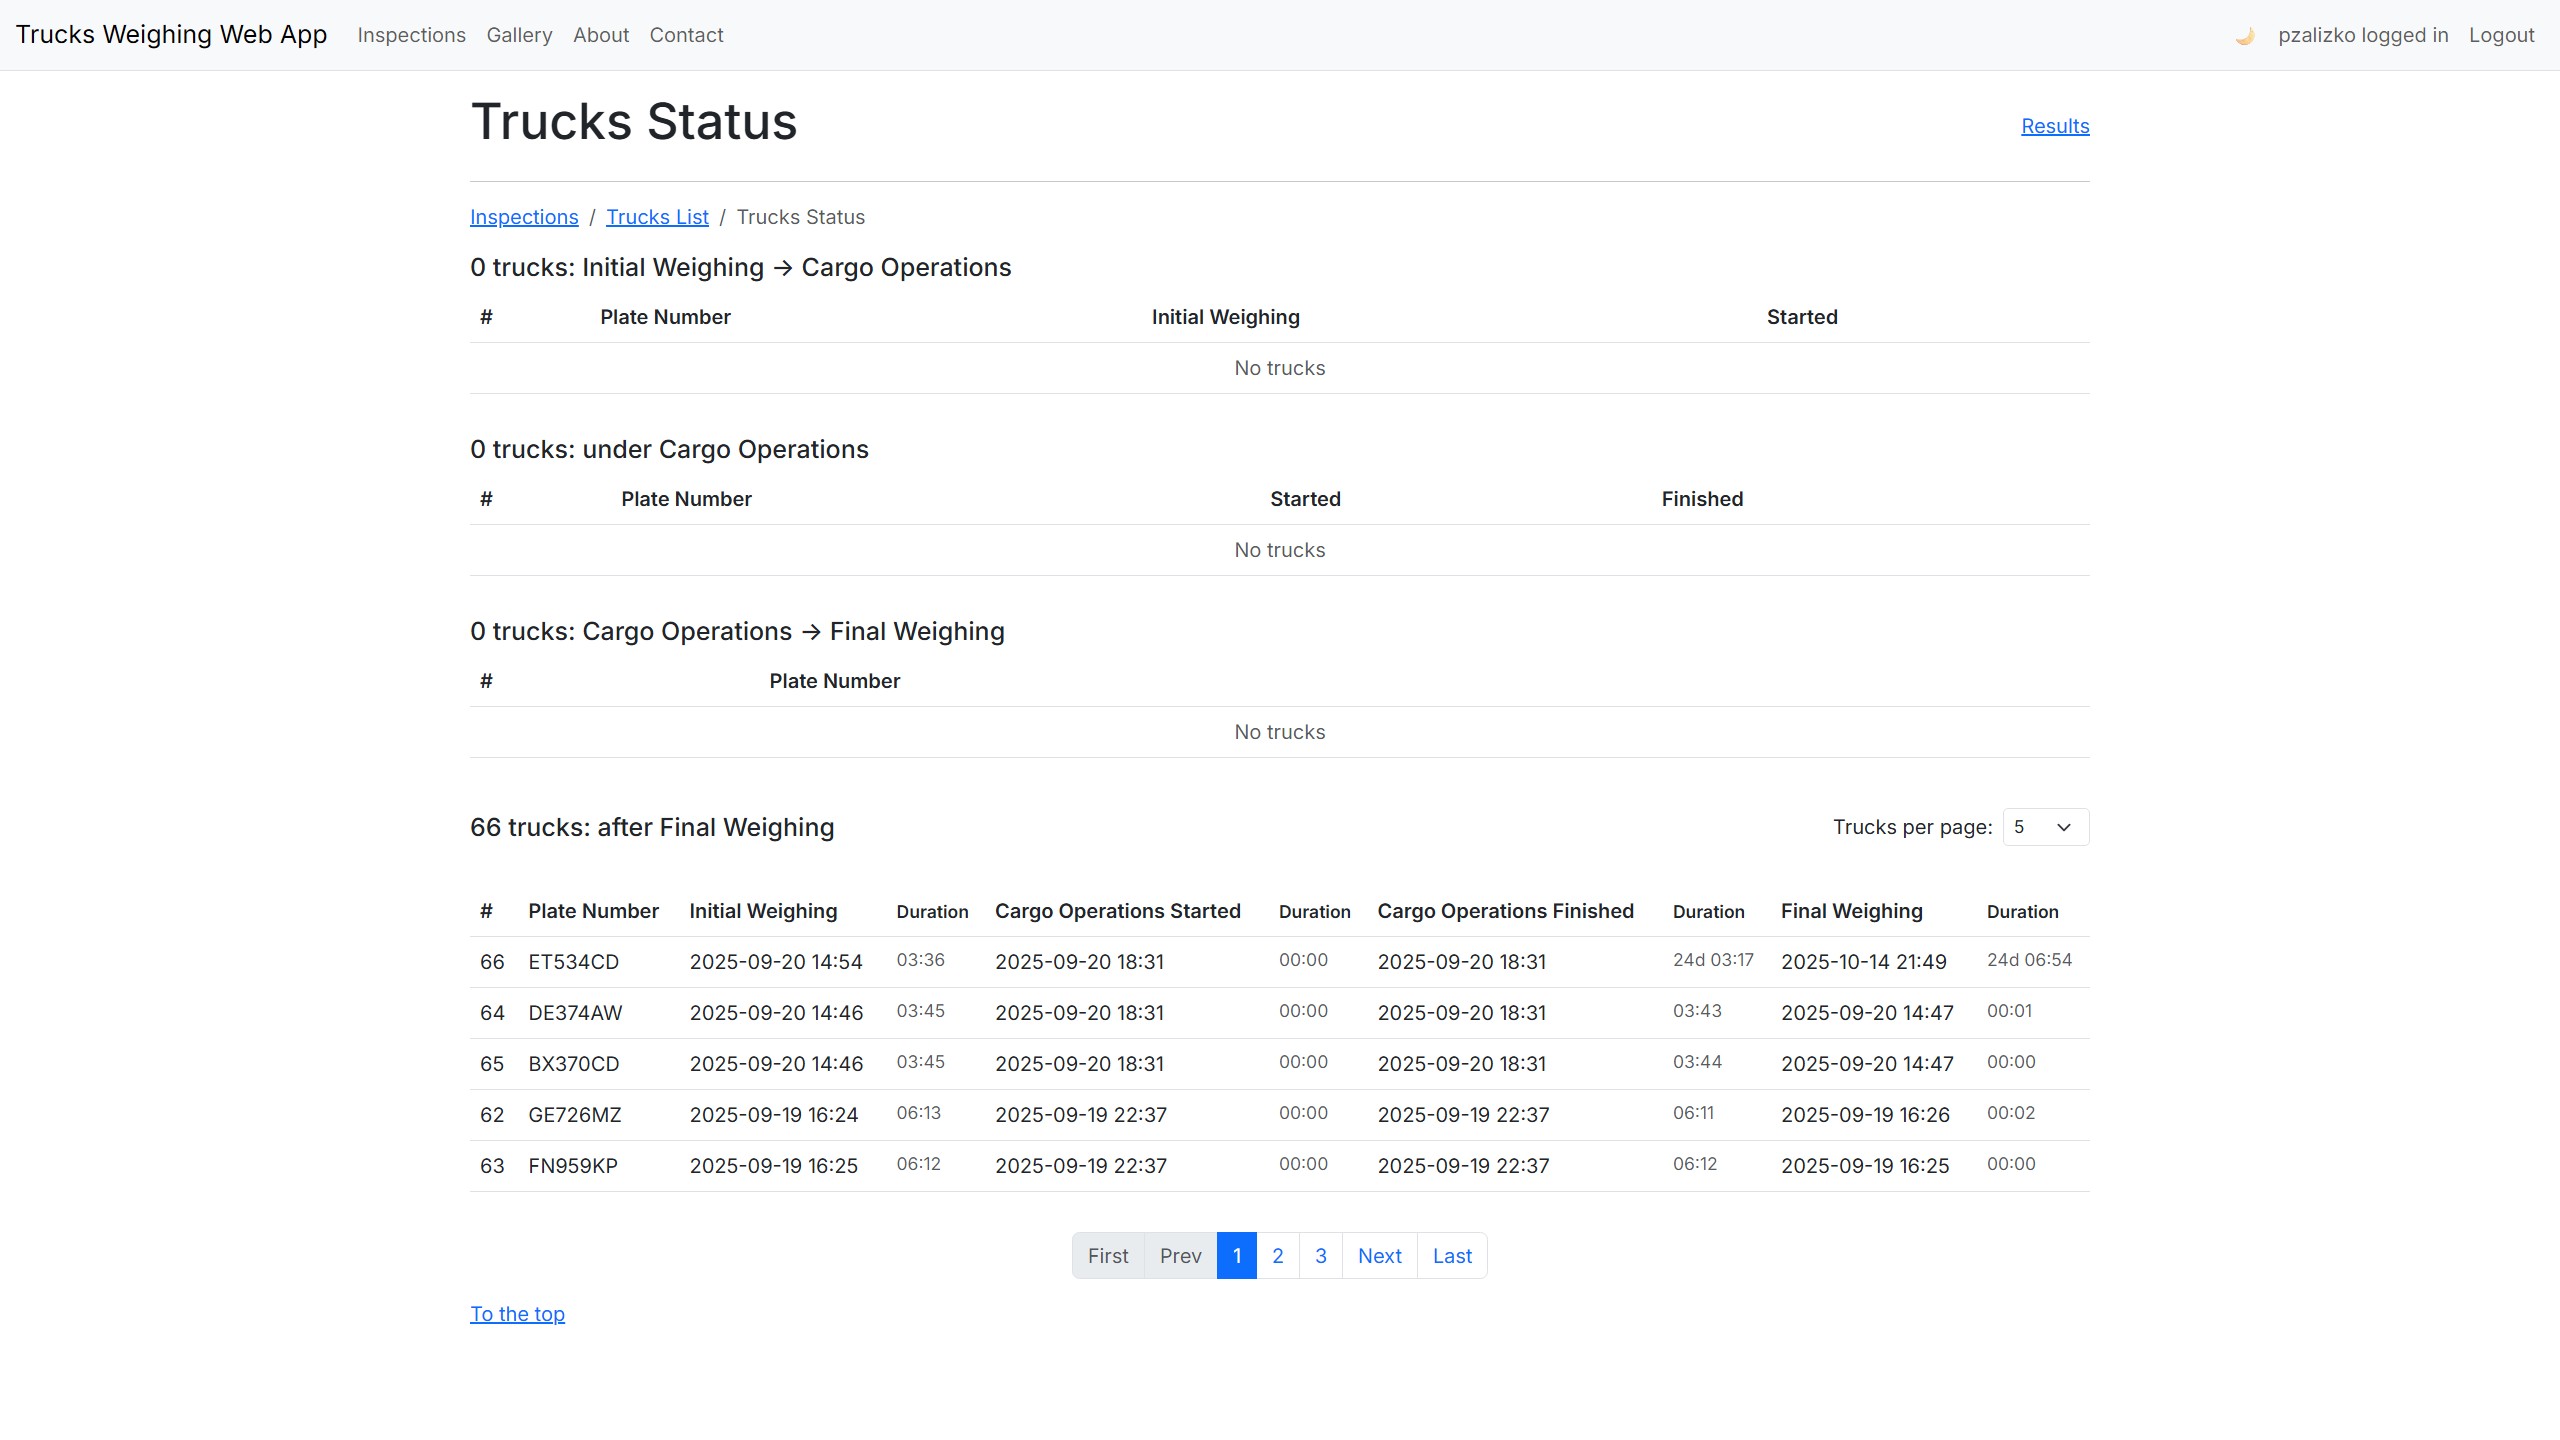
Task: Click the To the top link
Action: (x=517, y=1314)
